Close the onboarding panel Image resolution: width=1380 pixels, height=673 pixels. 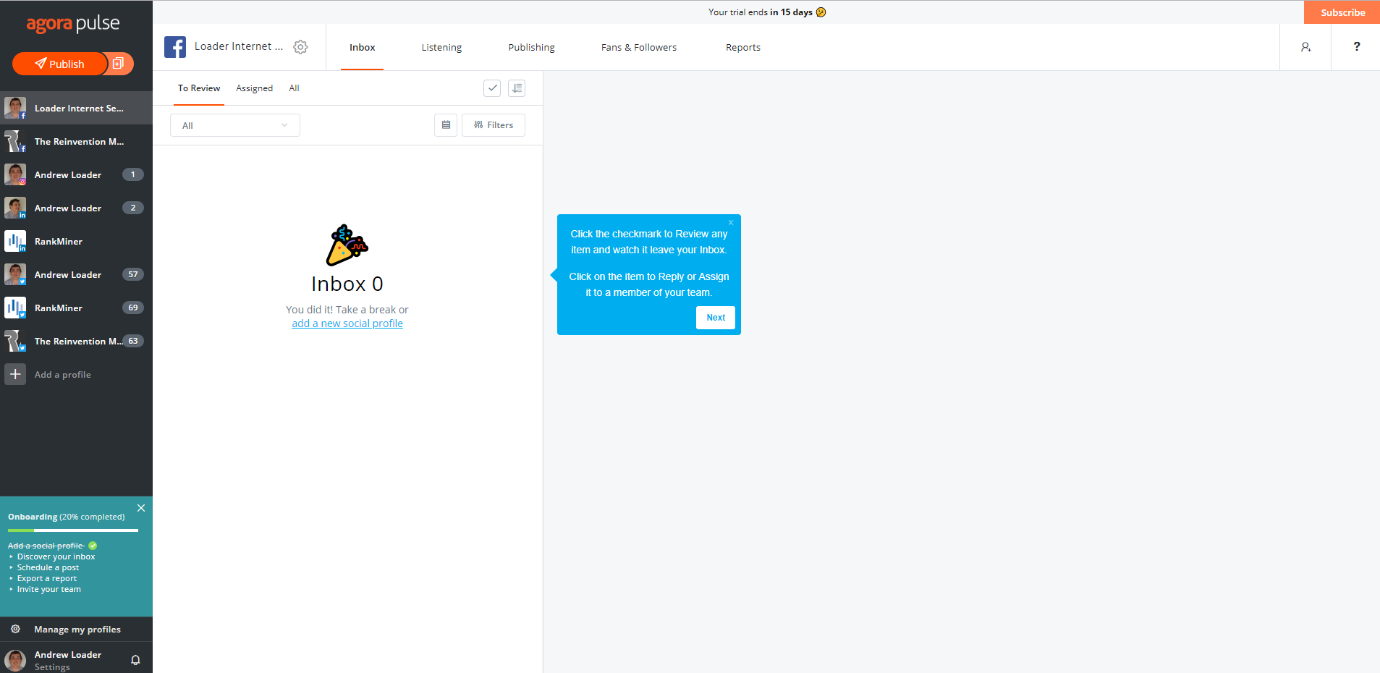pyautogui.click(x=141, y=508)
